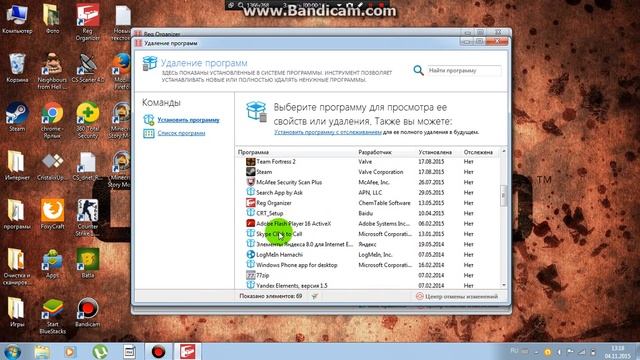The width and height of the screenshot is (640, 360).
Task: Open the Mozilla Firefox desktop shortcut
Action: pos(122,71)
